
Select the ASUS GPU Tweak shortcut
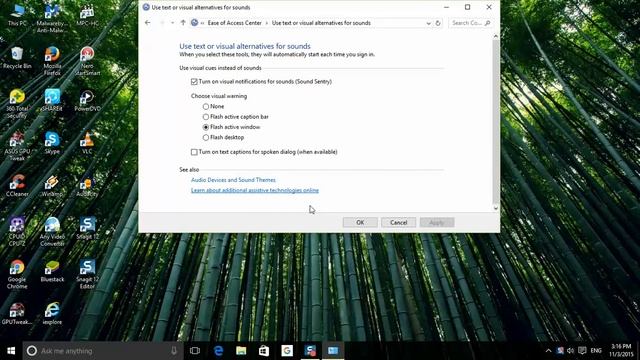tap(17, 147)
